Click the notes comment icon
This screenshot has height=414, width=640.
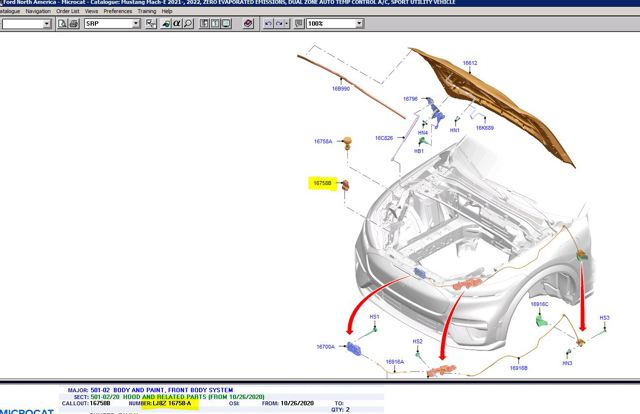[299, 24]
